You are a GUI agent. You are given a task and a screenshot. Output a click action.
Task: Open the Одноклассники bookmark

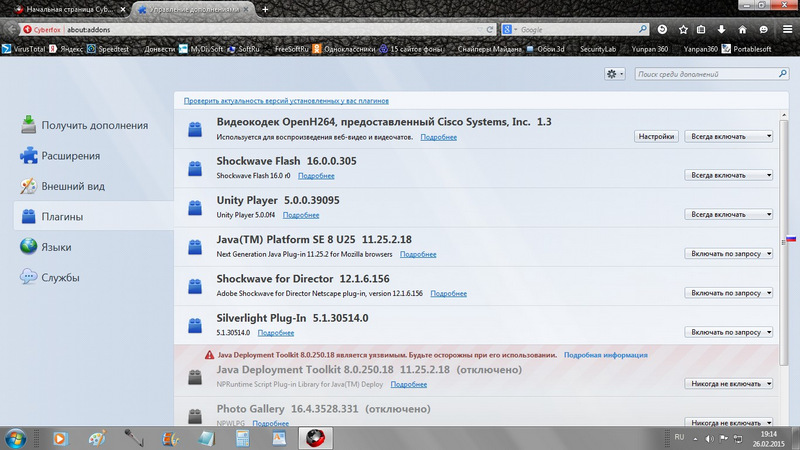coord(344,49)
